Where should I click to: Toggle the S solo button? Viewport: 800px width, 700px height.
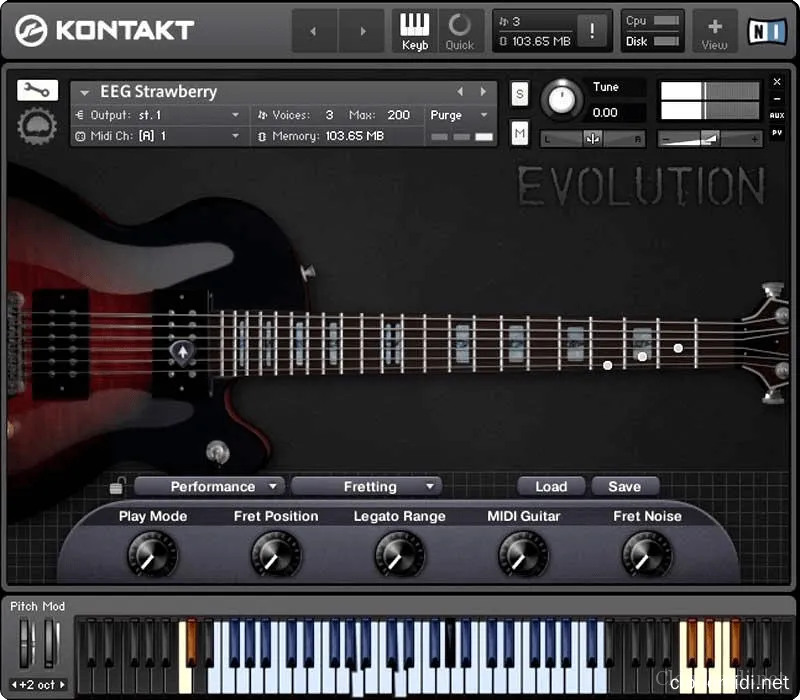(520, 94)
